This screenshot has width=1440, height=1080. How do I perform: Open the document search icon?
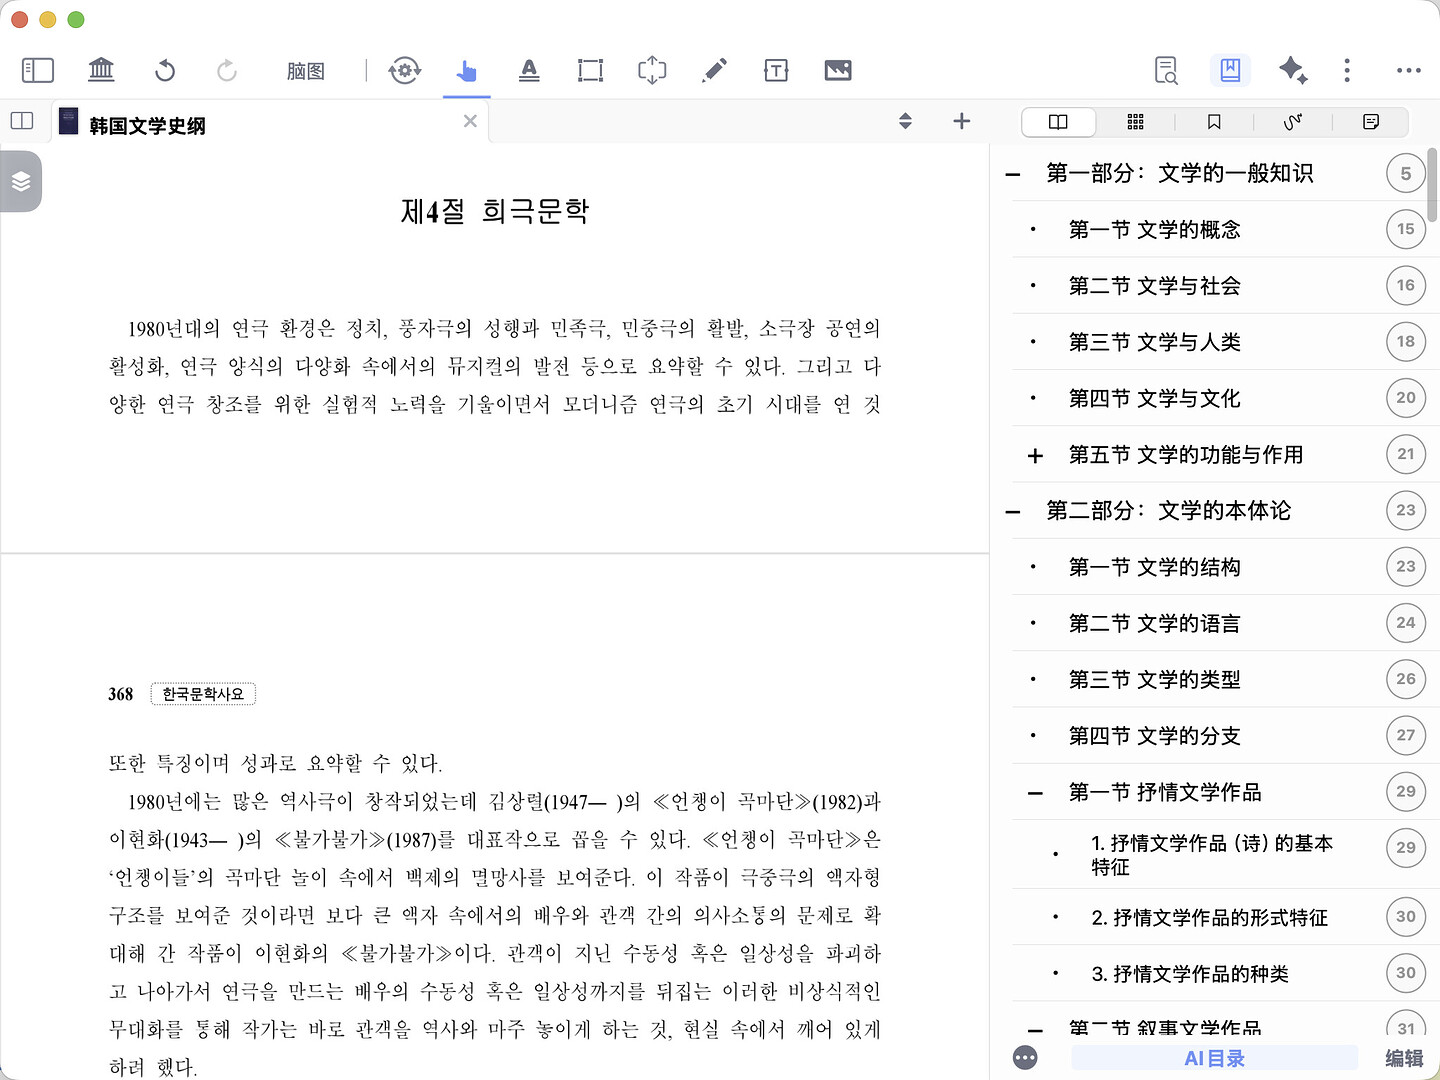(1164, 70)
